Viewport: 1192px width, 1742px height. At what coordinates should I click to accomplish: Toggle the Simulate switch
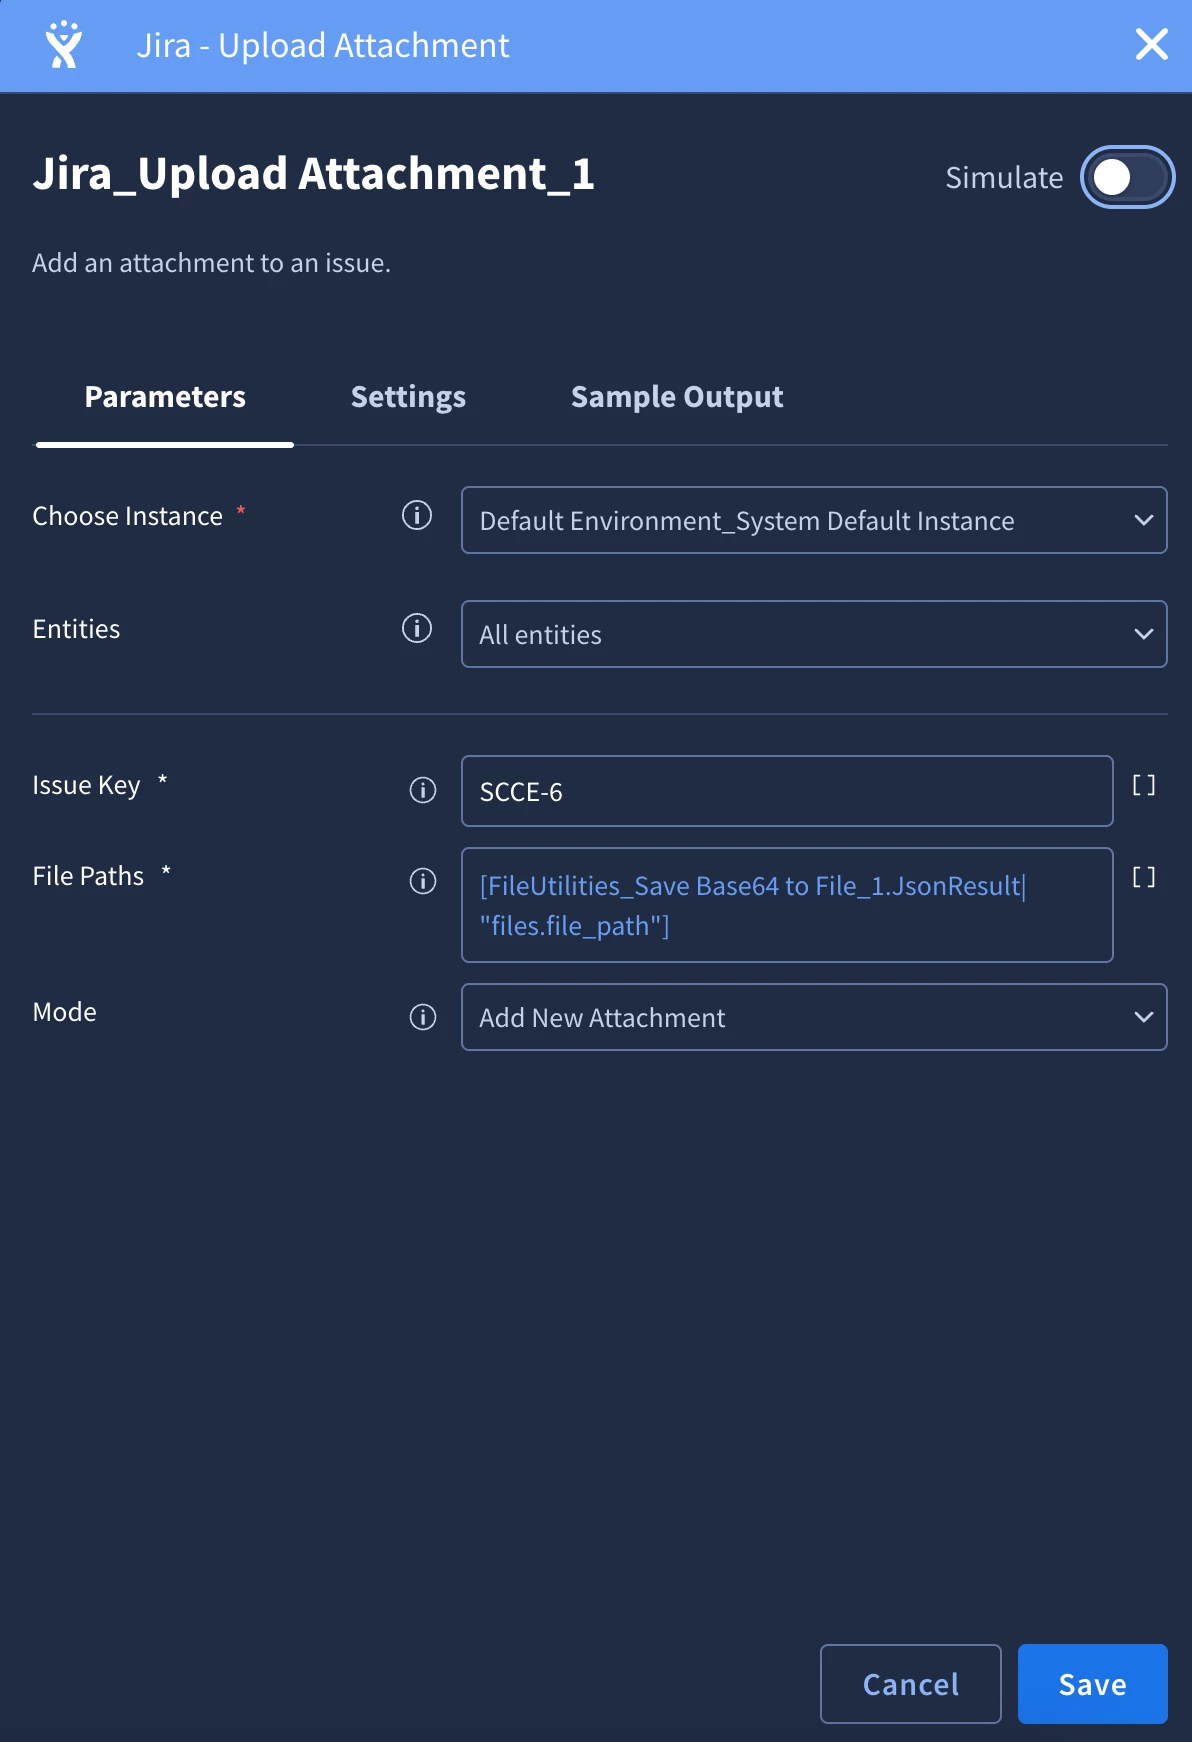point(1127,177)
